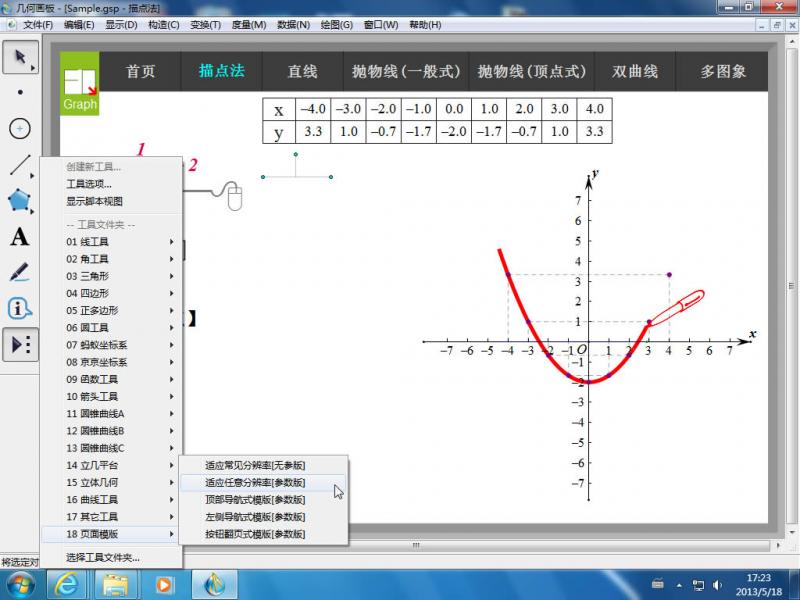Select the Text tool
Screen dimensions: 800x600
point(19,237)
